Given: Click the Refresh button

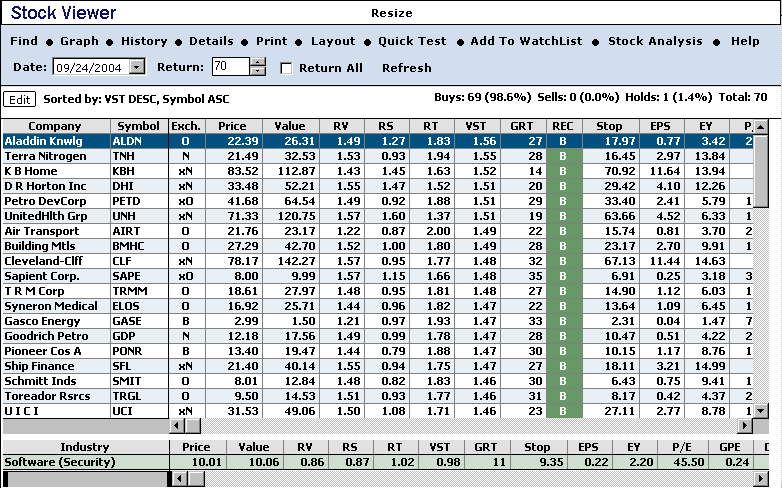Looking at the screenshot, I should pos(406,68).
